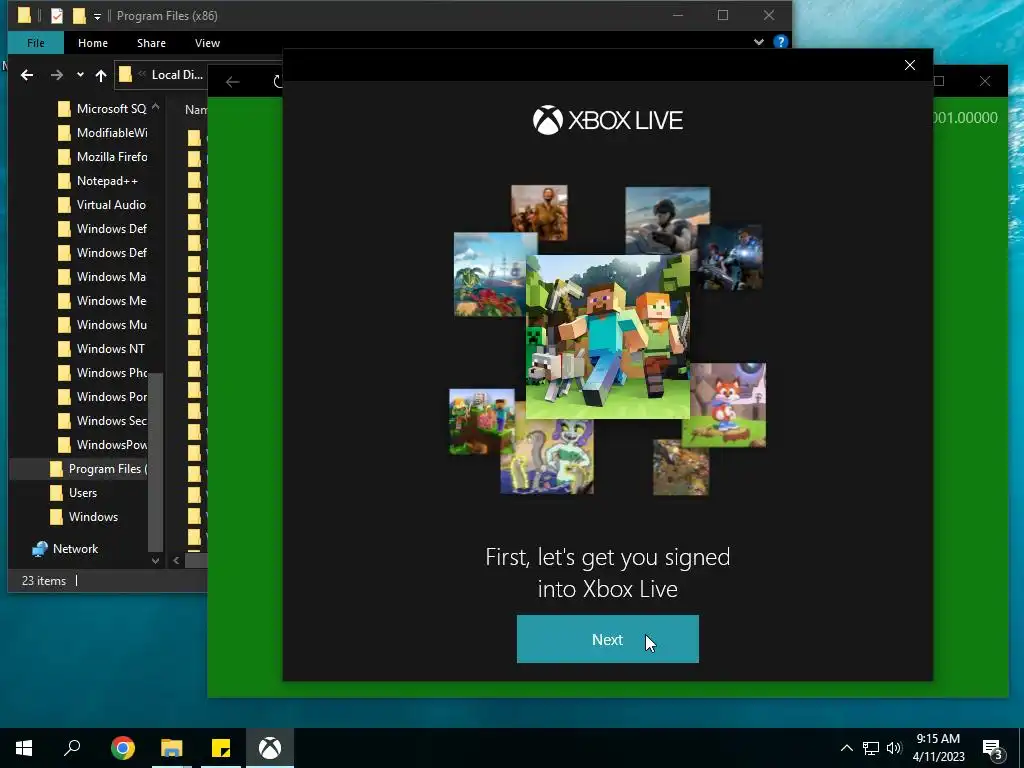Maximize the Program Files (x86) window

pyautogui.click(x=722, y=15)
